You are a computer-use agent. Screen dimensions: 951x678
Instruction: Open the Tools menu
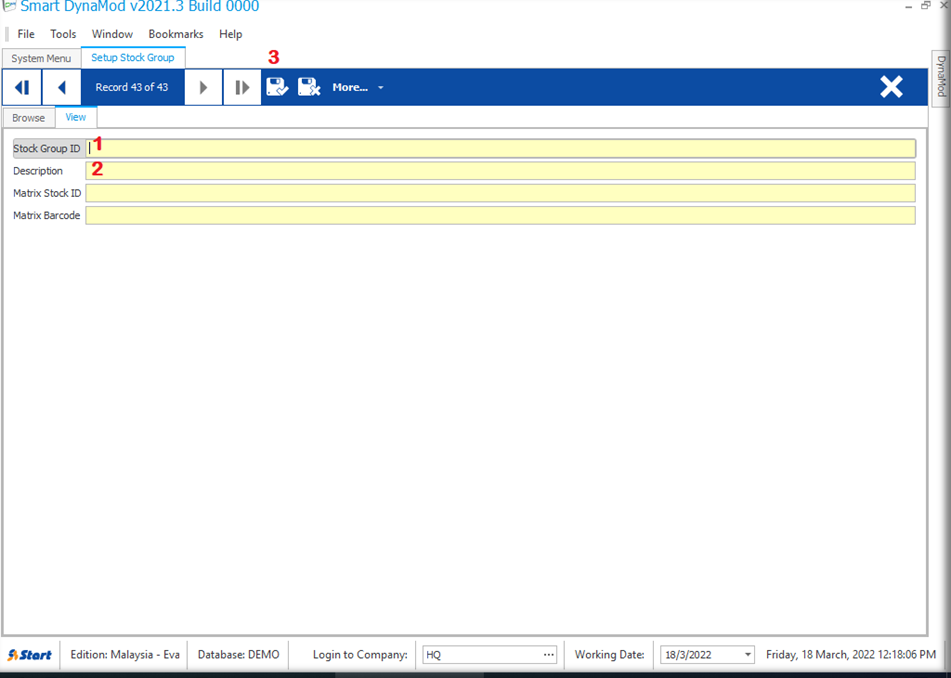(x=63, y=34)
